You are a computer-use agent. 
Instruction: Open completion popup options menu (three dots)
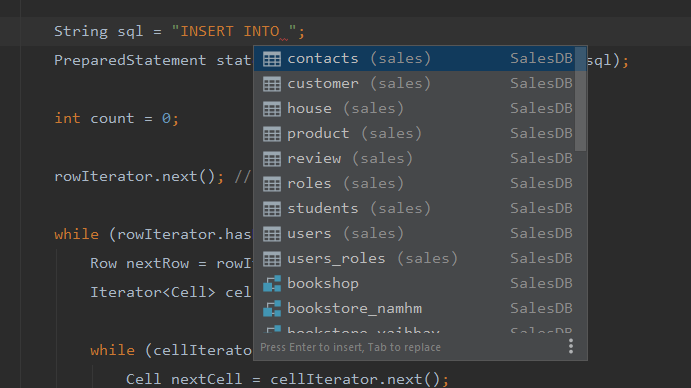coord(571,347)
